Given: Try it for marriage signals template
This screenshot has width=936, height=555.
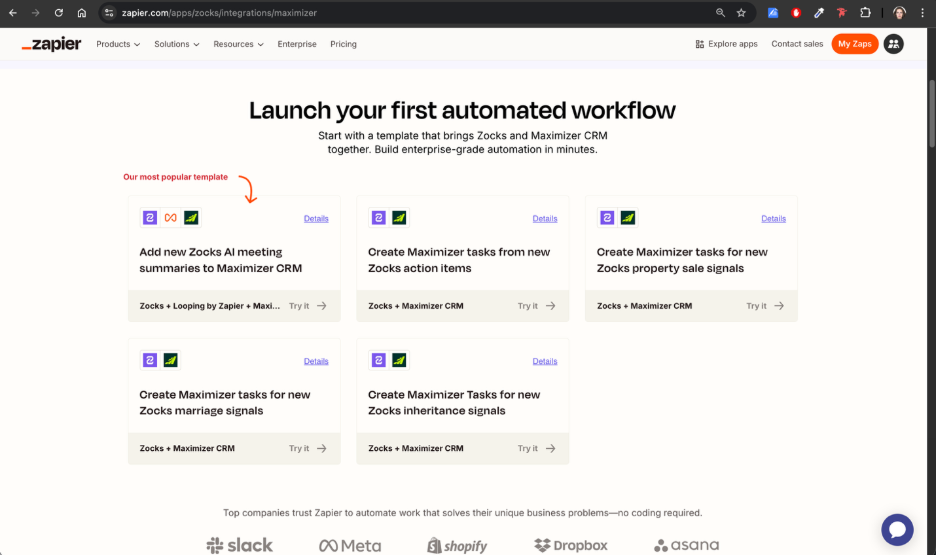Looking at the screenshot, I should coord(307,448).
